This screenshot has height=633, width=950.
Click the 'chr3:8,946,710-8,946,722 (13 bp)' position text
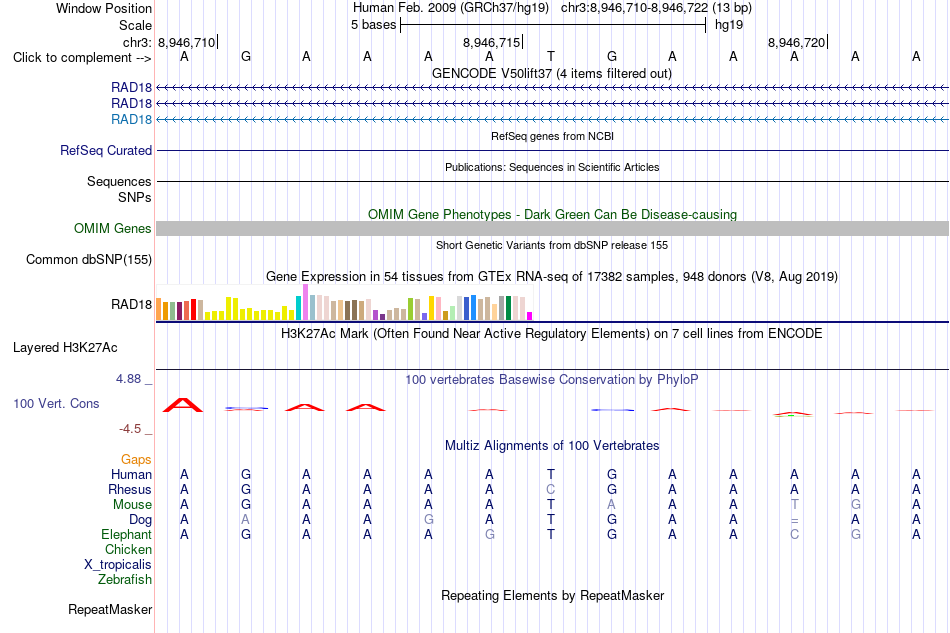pyautogui.click(x=656, y=8)
